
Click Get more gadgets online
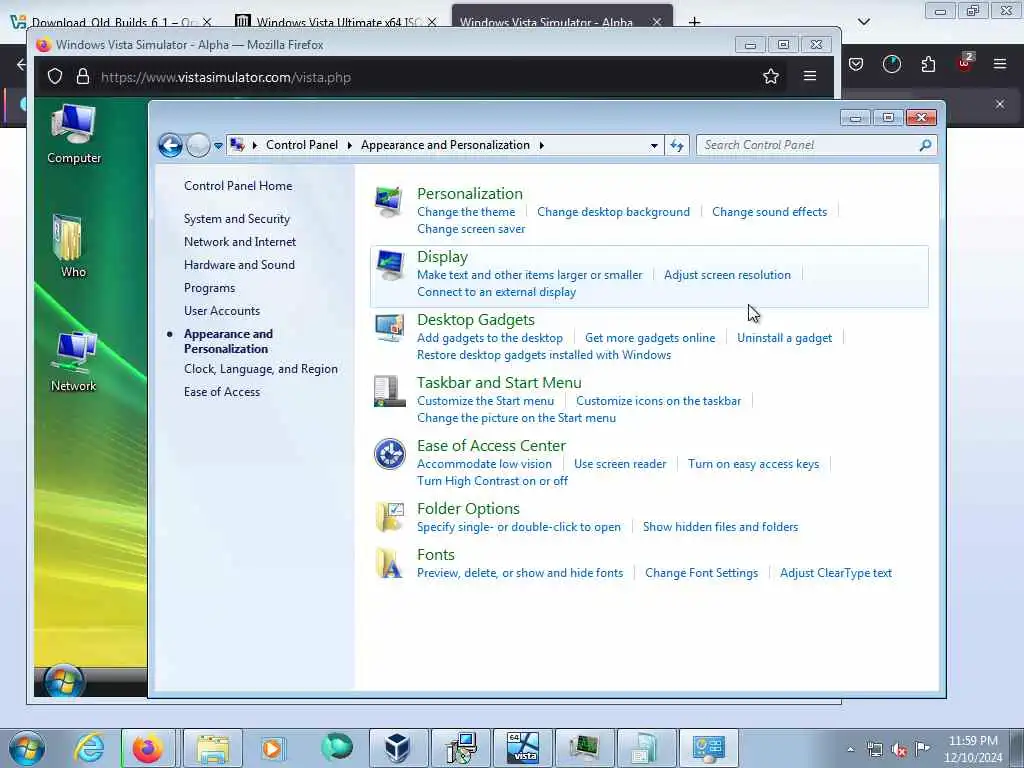point(650,338)
